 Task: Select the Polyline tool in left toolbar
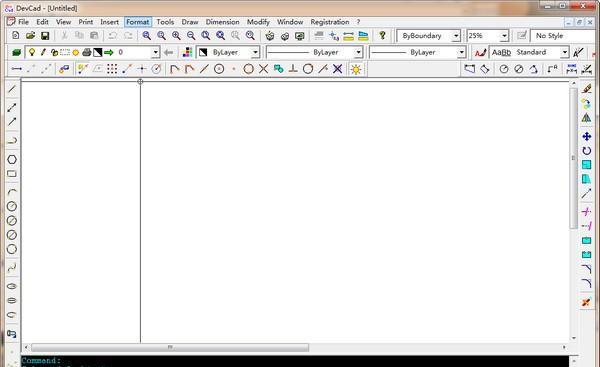coord(12,140)
